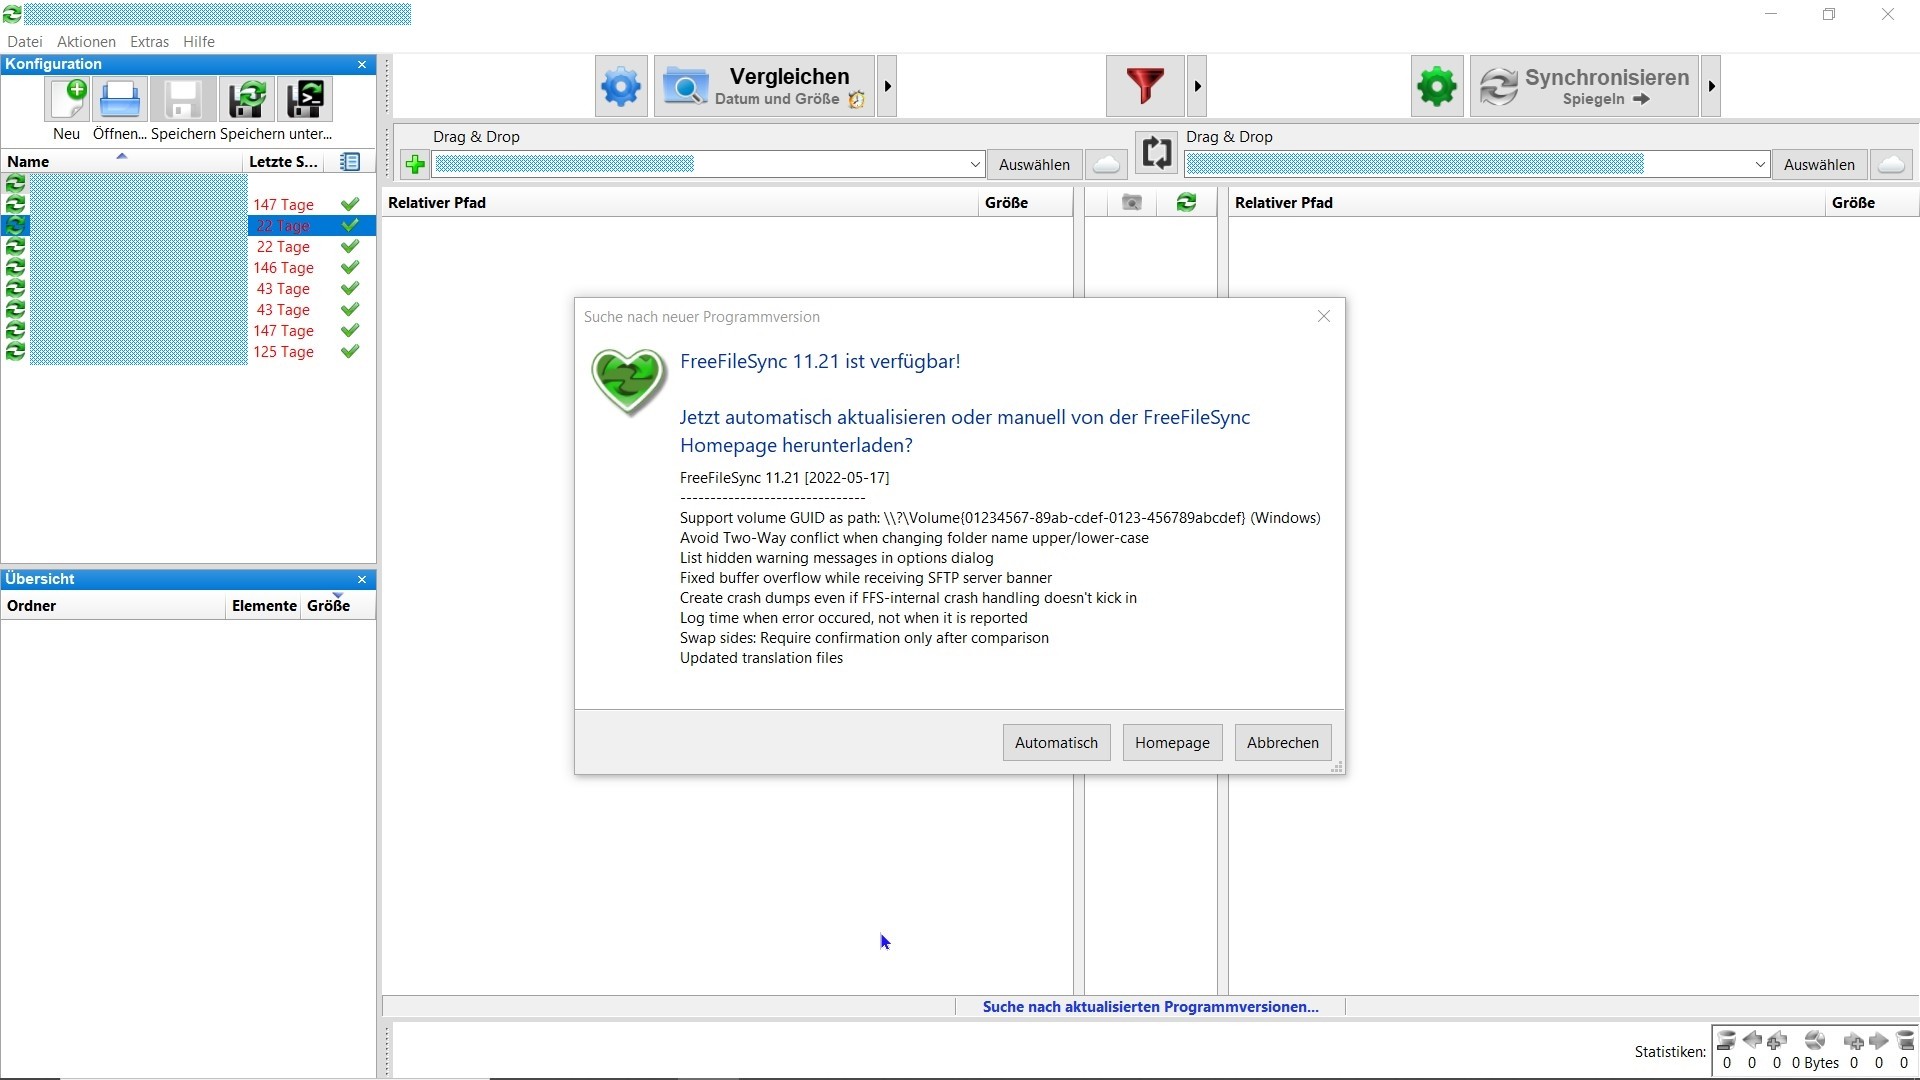Click Homepage button in update dialog

point(1172,743)
